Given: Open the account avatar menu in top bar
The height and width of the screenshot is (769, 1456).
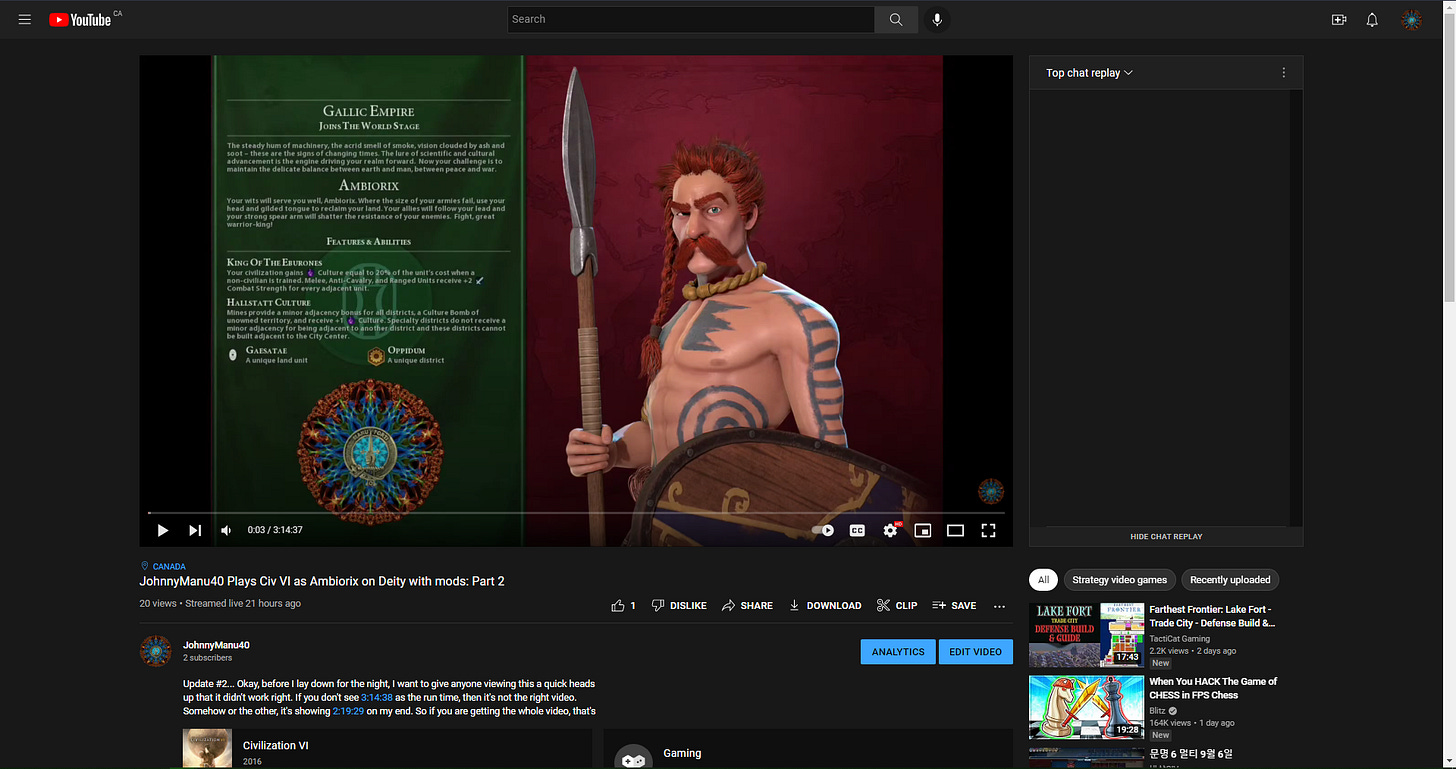Looking at the screenshot, I should coord(1411,19).
